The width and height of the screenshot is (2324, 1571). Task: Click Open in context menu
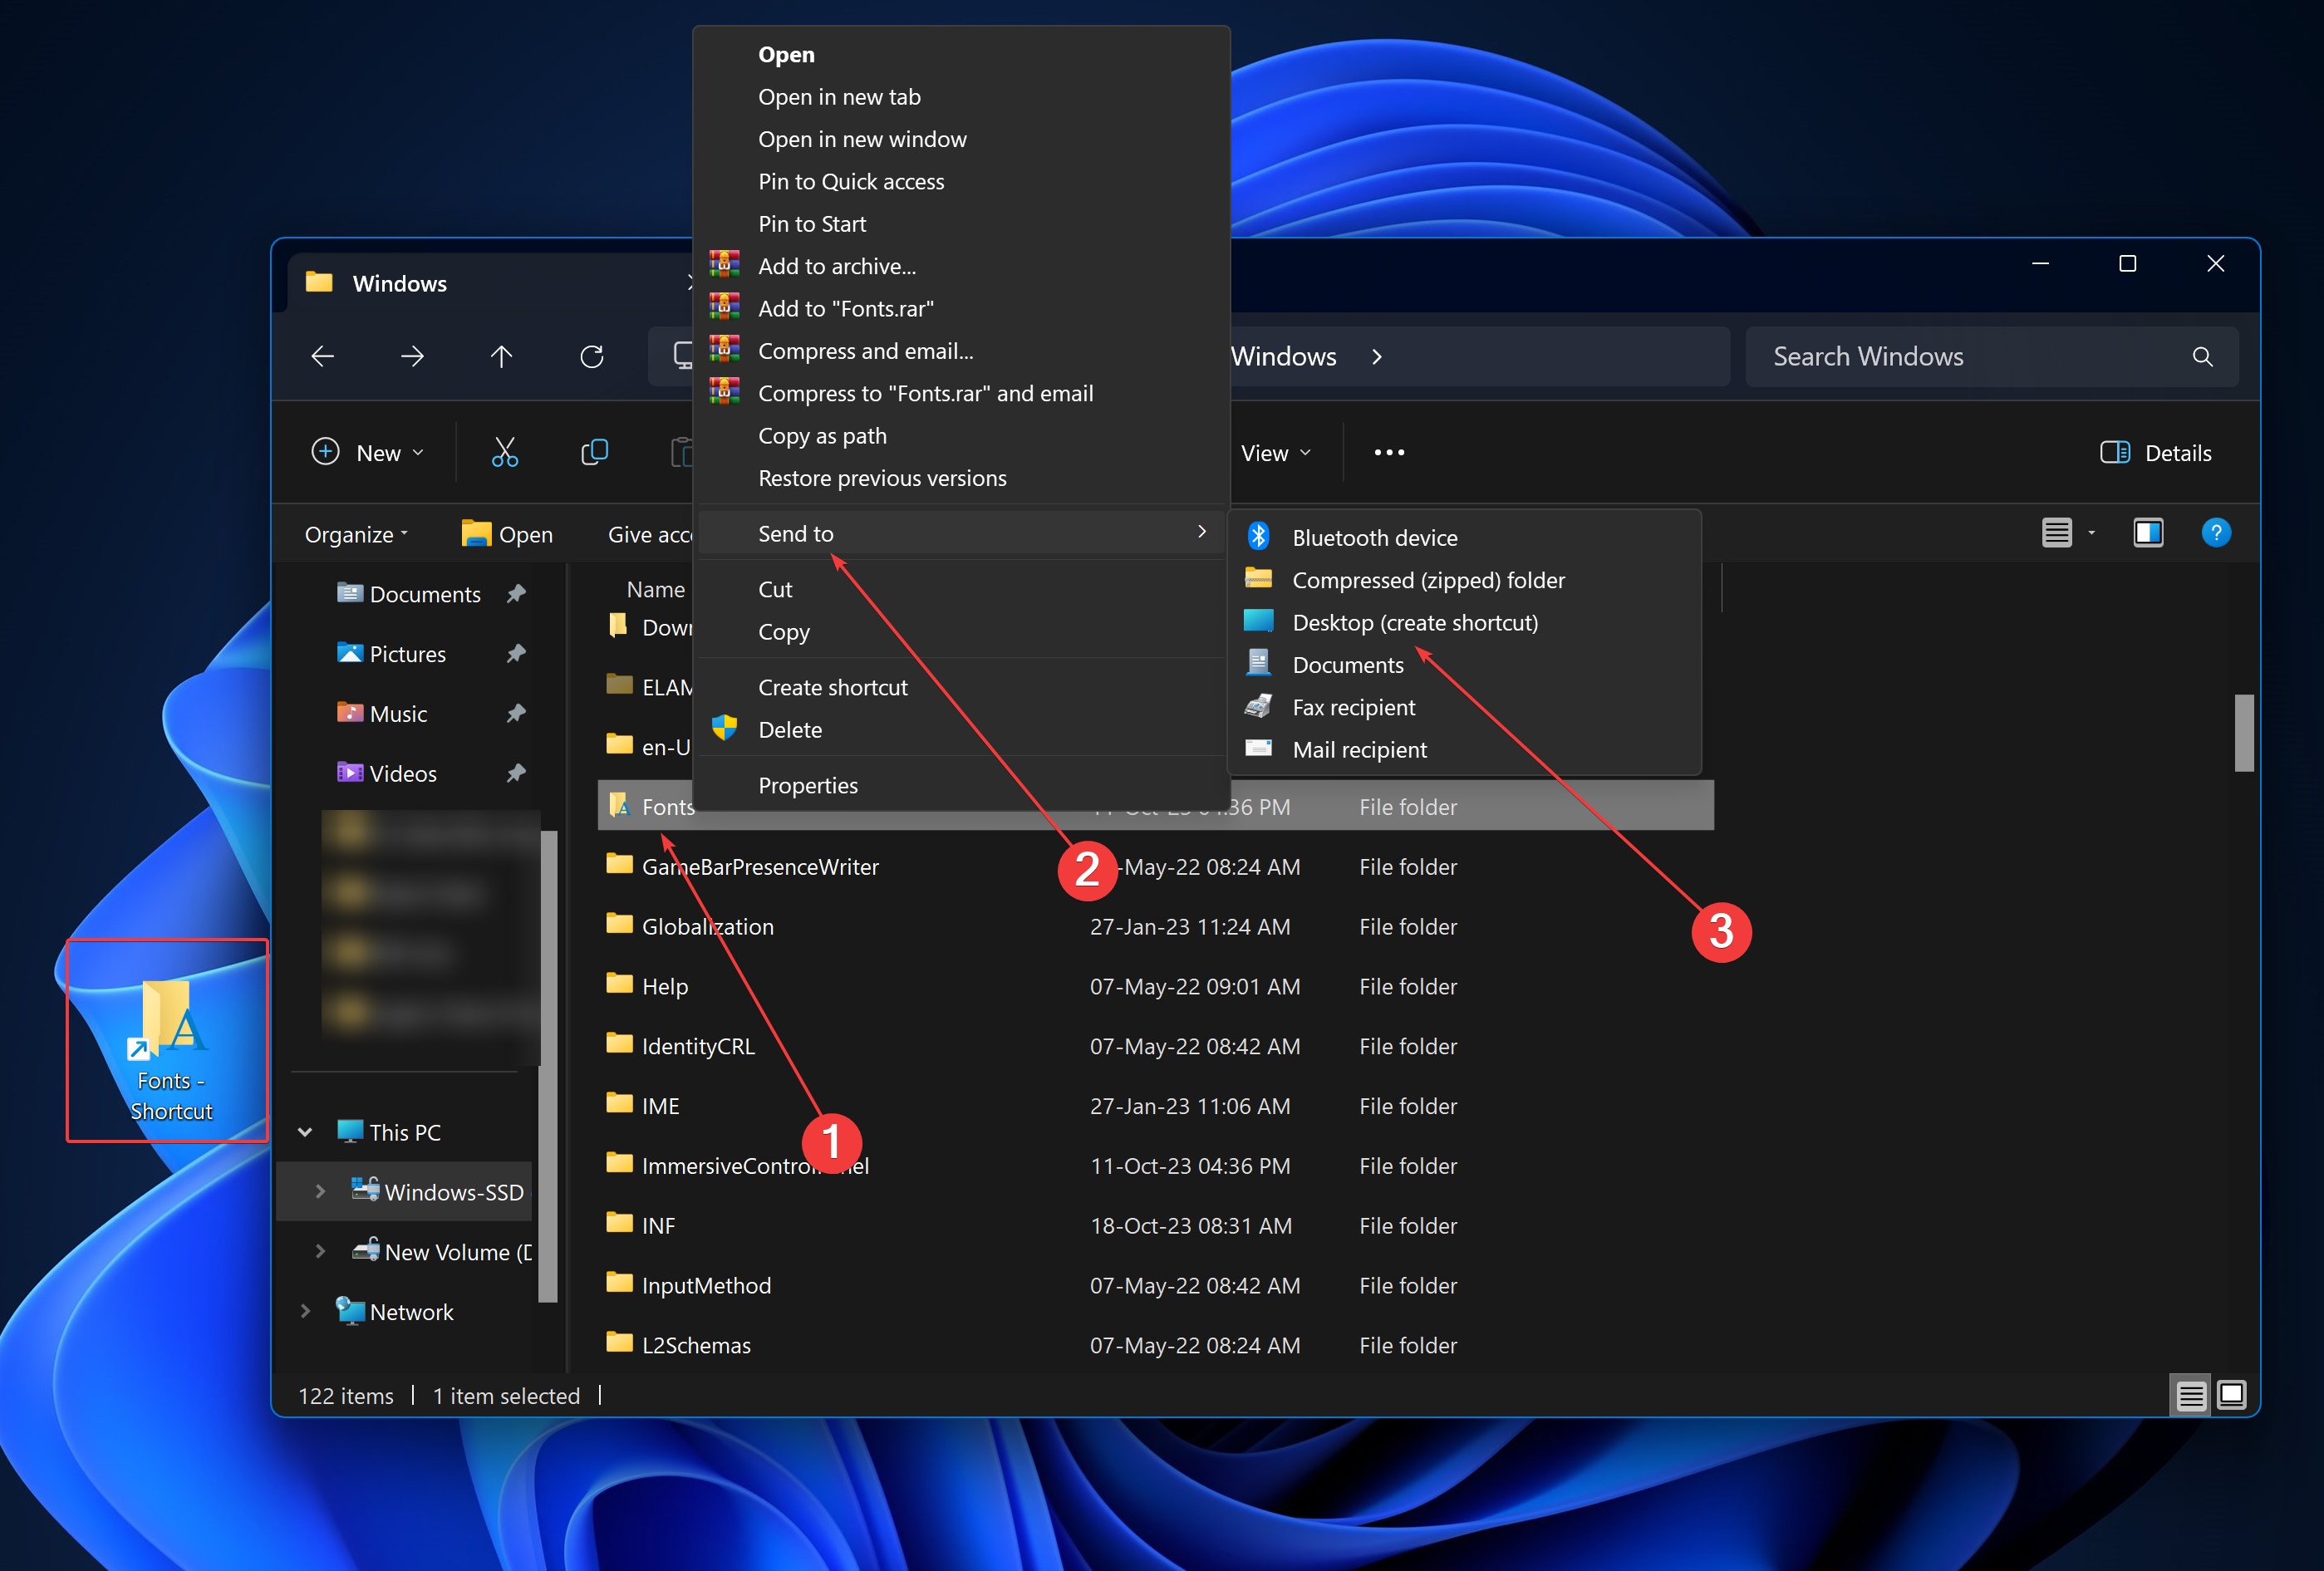coord(961,55)
